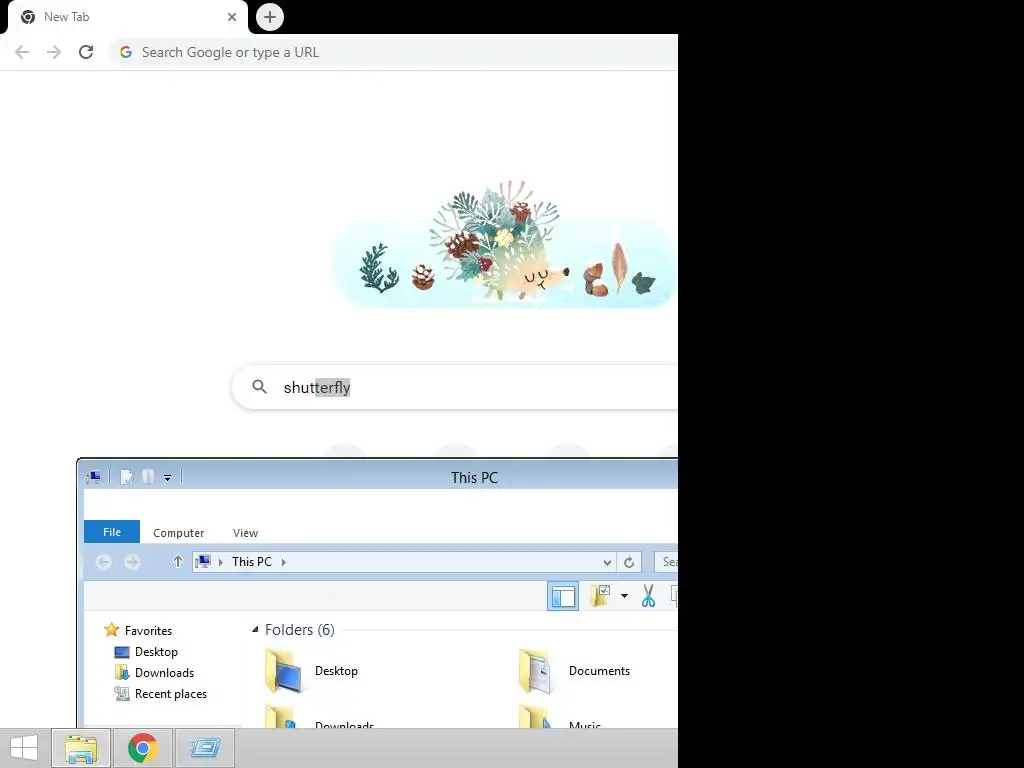The image size is (1024, 768).
Task: Click the folder options icon
Action: (x=600, y=596)
